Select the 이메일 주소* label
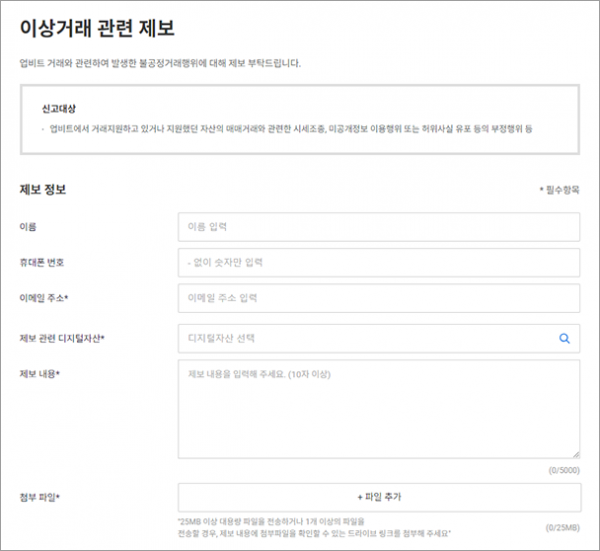600x551 pixels. coord(44,298)
